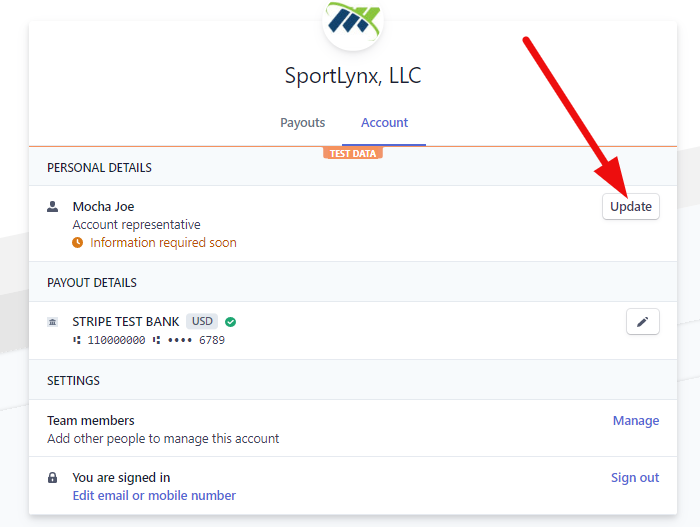Click the TEST DATA badge
The height and width of the screenshot is (527, 700).
tap(353, 153)
